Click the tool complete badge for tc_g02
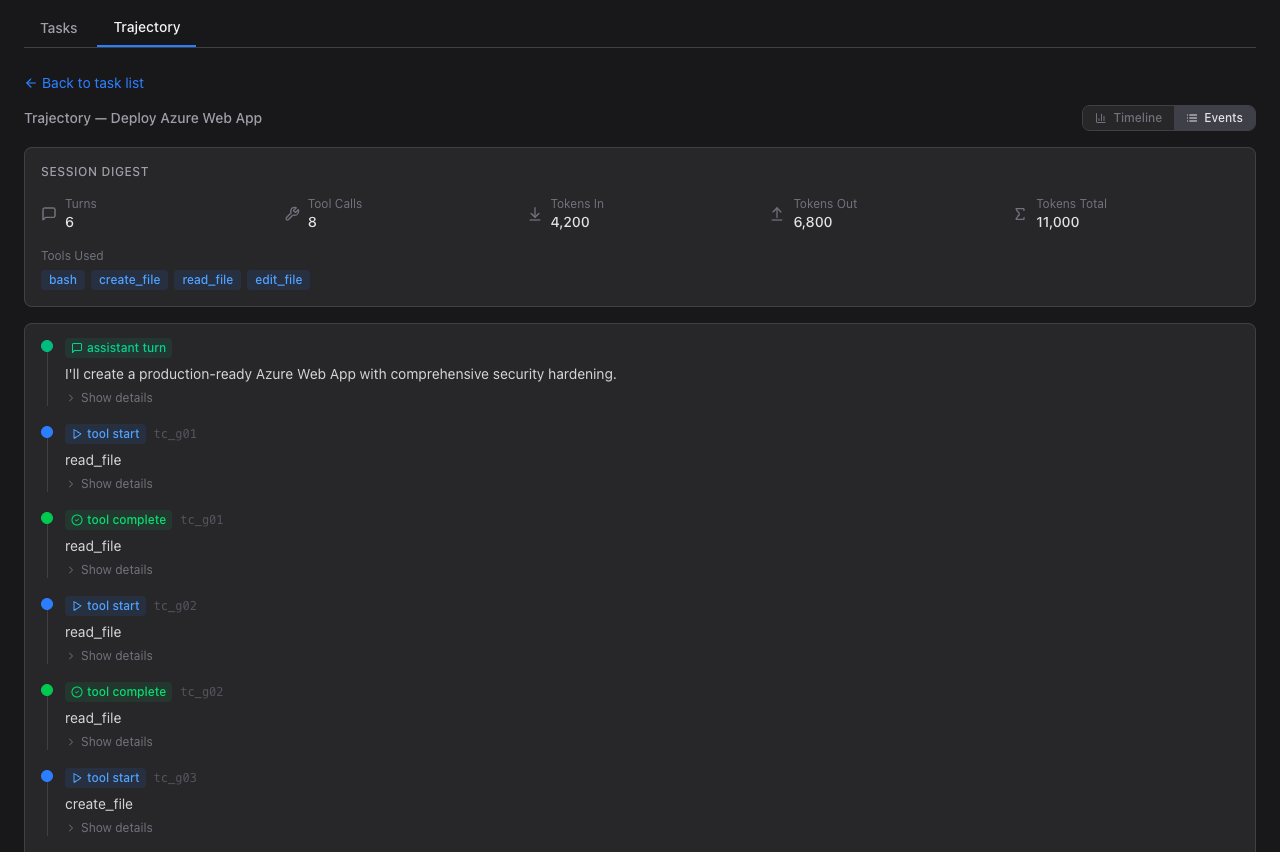Screen dimensions: 1280x852 click(x=118, y=692)
